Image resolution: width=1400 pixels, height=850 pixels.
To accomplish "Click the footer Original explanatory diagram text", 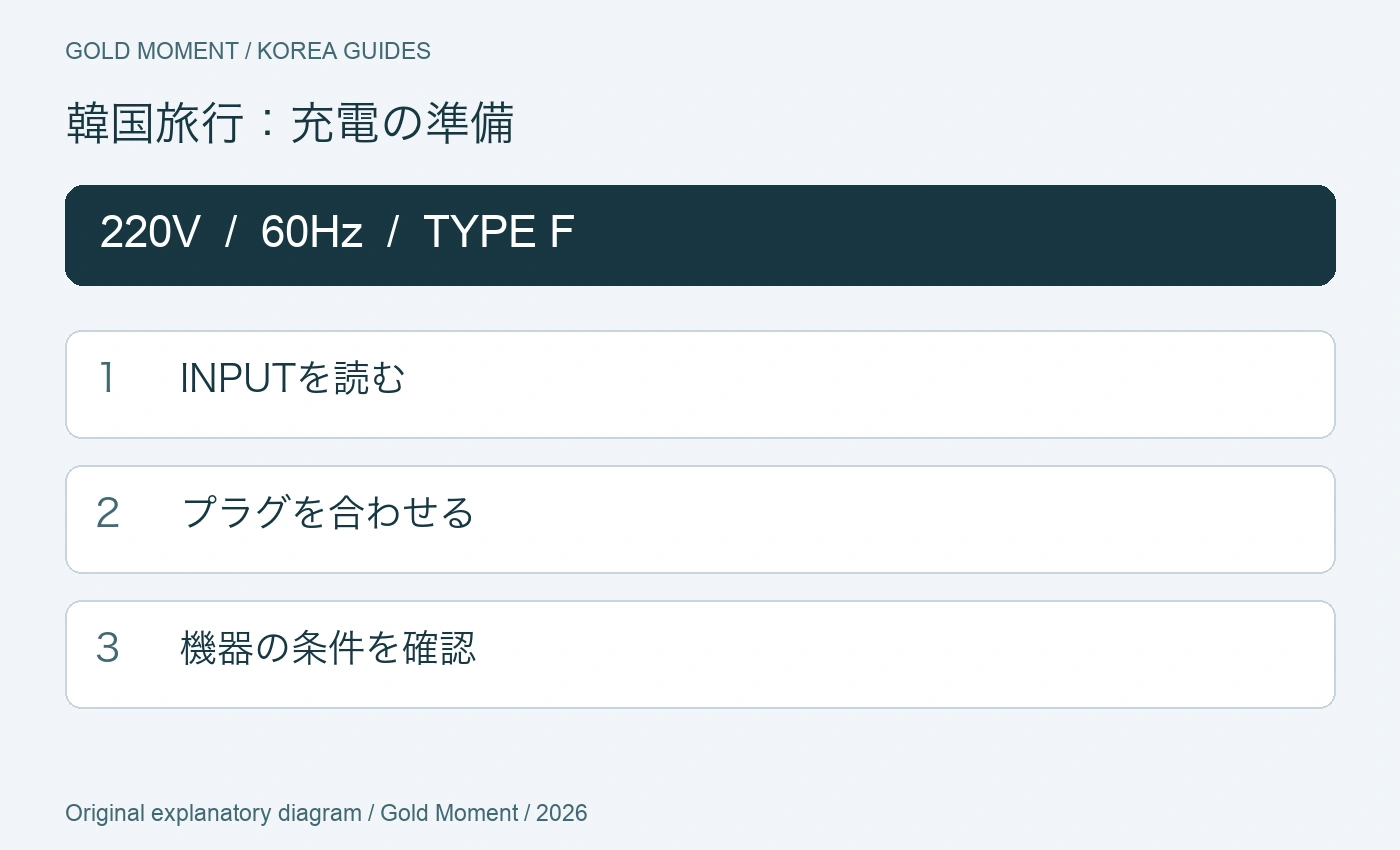I will pos(213,813).
